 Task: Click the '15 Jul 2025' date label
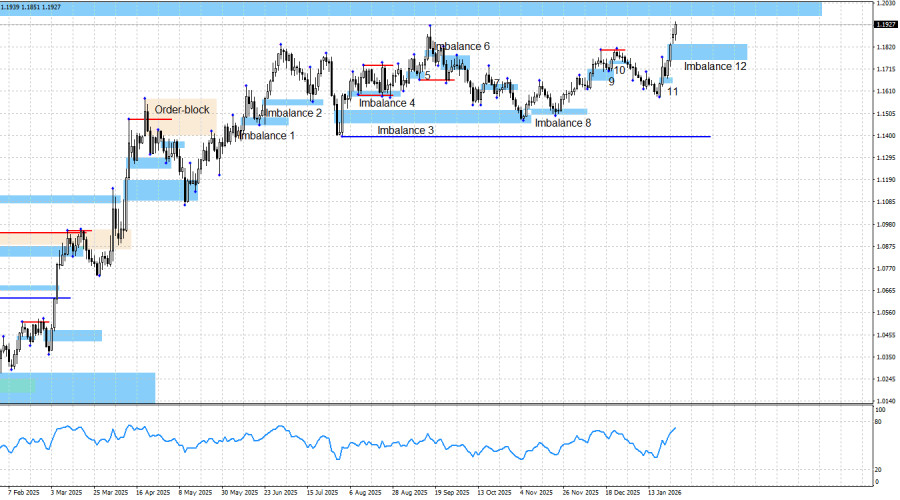click(x=323, y=493)
